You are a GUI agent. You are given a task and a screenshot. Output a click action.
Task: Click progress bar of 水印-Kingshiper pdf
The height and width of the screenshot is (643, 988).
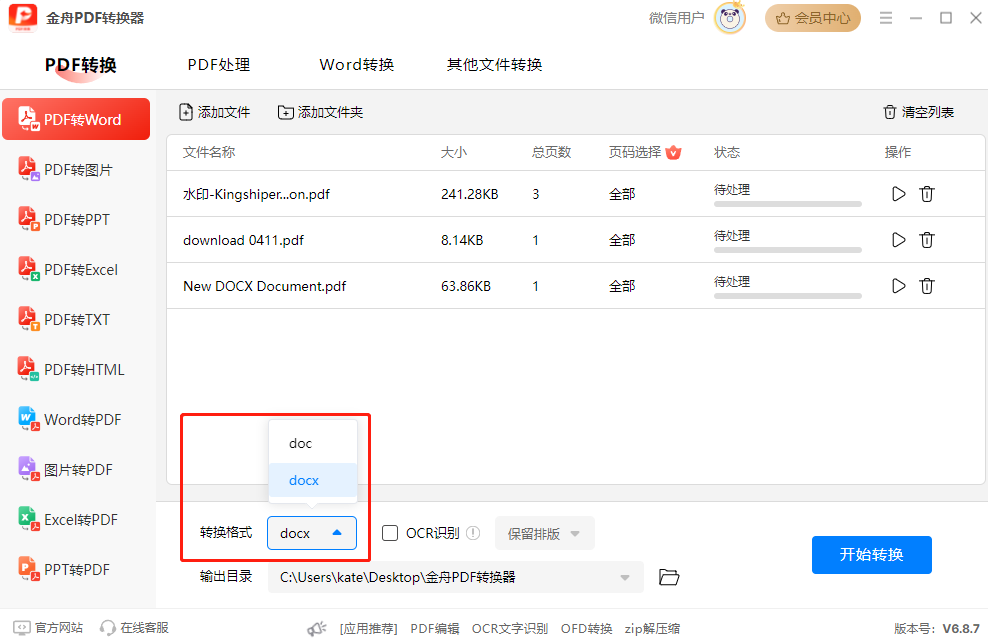point(788,204)
